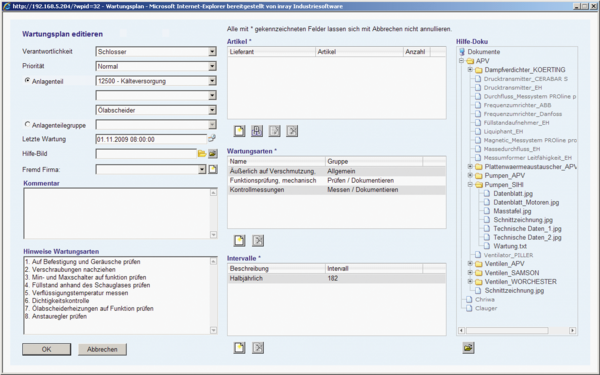Click Anzahl column header
The width and height of the screenshot is (600, 375).
tap(416, 52)
